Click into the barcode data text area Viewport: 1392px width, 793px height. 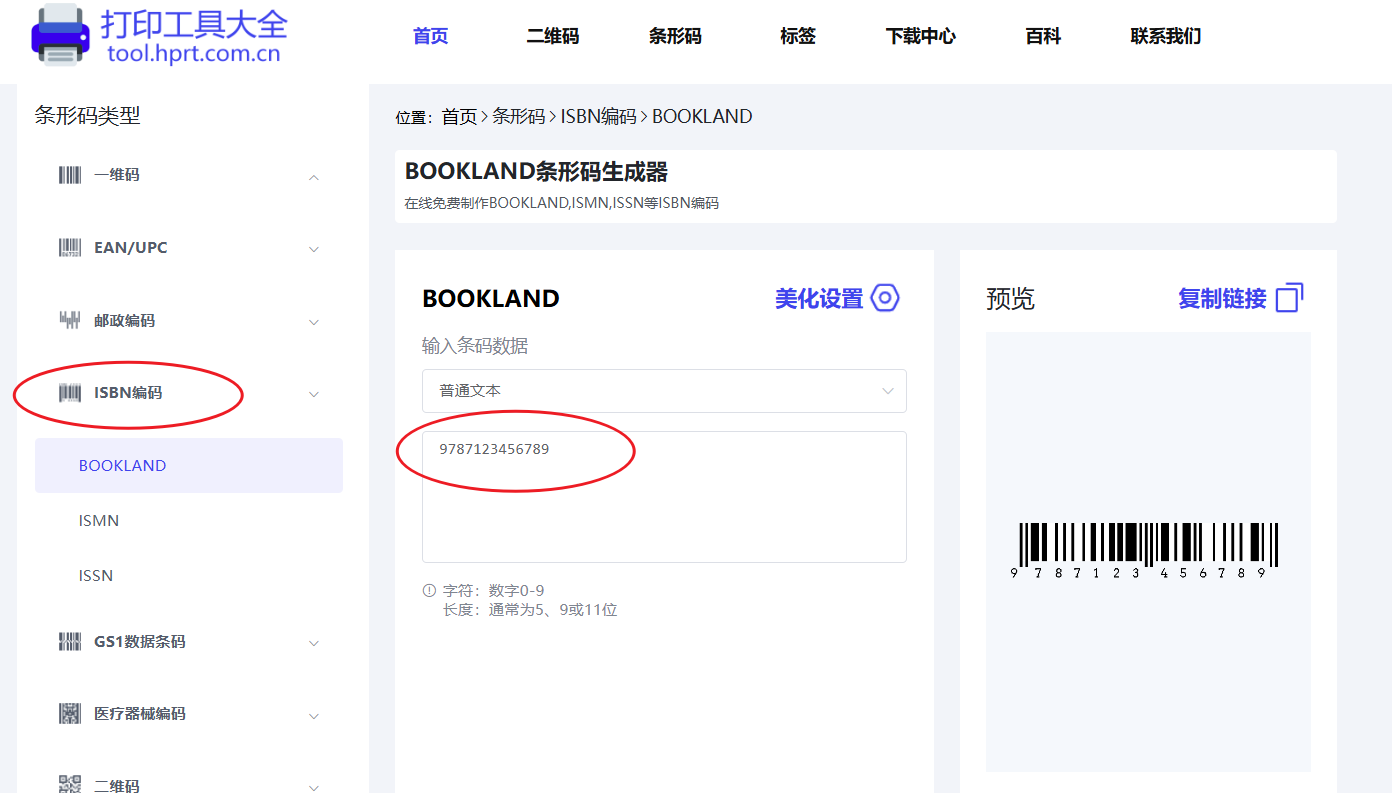(664, 497)
